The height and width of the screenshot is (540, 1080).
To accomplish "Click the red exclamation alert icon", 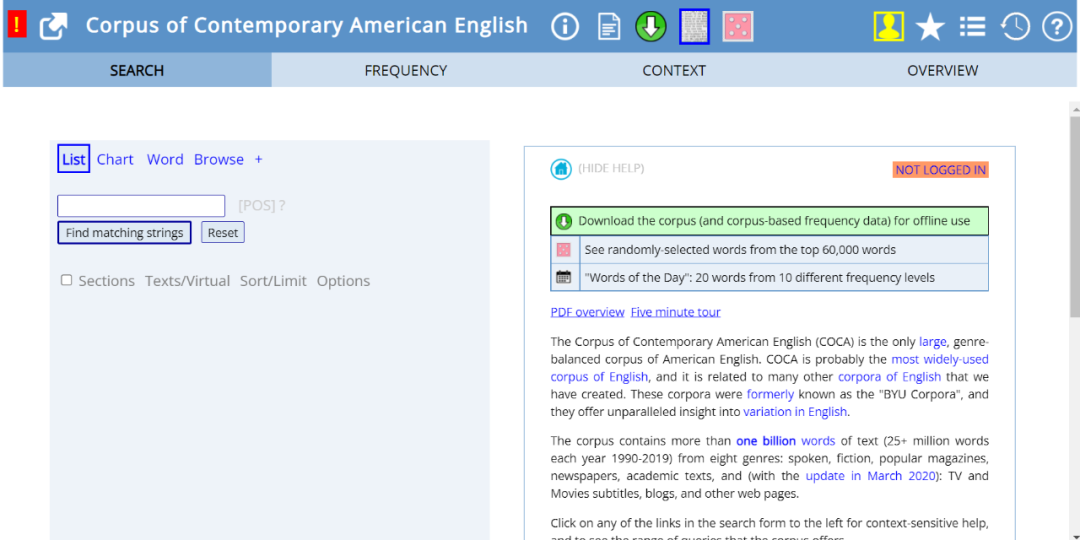I will [17, 26].
